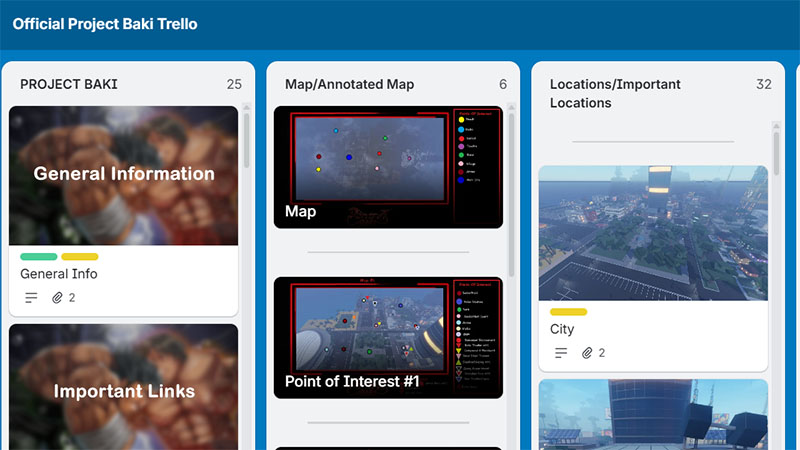This screenshot has width=800, height=450.
Task: Click the Locations/Important Locations list header
Action: pyautogui.click(x=615, y=93)
